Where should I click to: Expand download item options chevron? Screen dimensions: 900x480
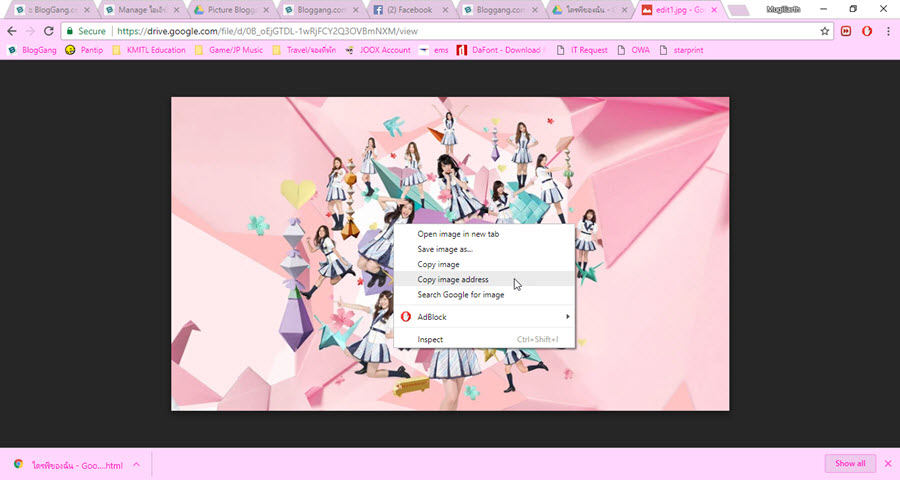point(137,464)
